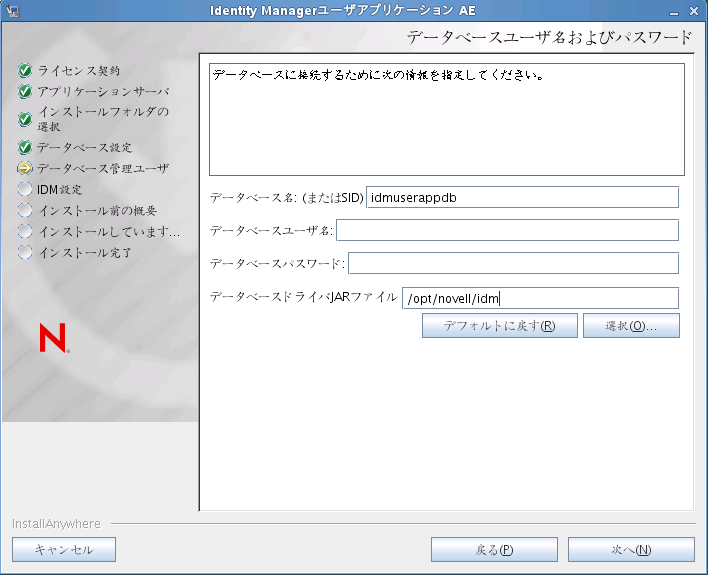Select インストール完了 step text
This screenshot has width=708, height=575.
click(84, 252)
